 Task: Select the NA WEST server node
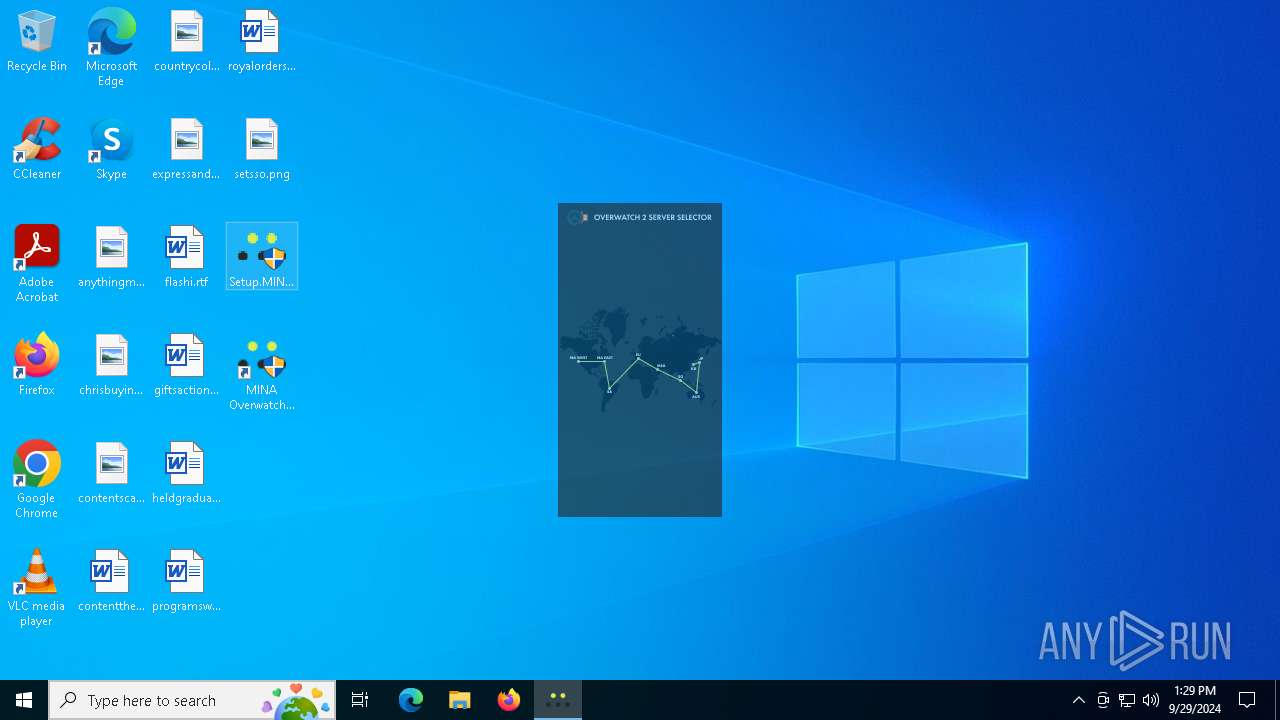pos(578,359)
